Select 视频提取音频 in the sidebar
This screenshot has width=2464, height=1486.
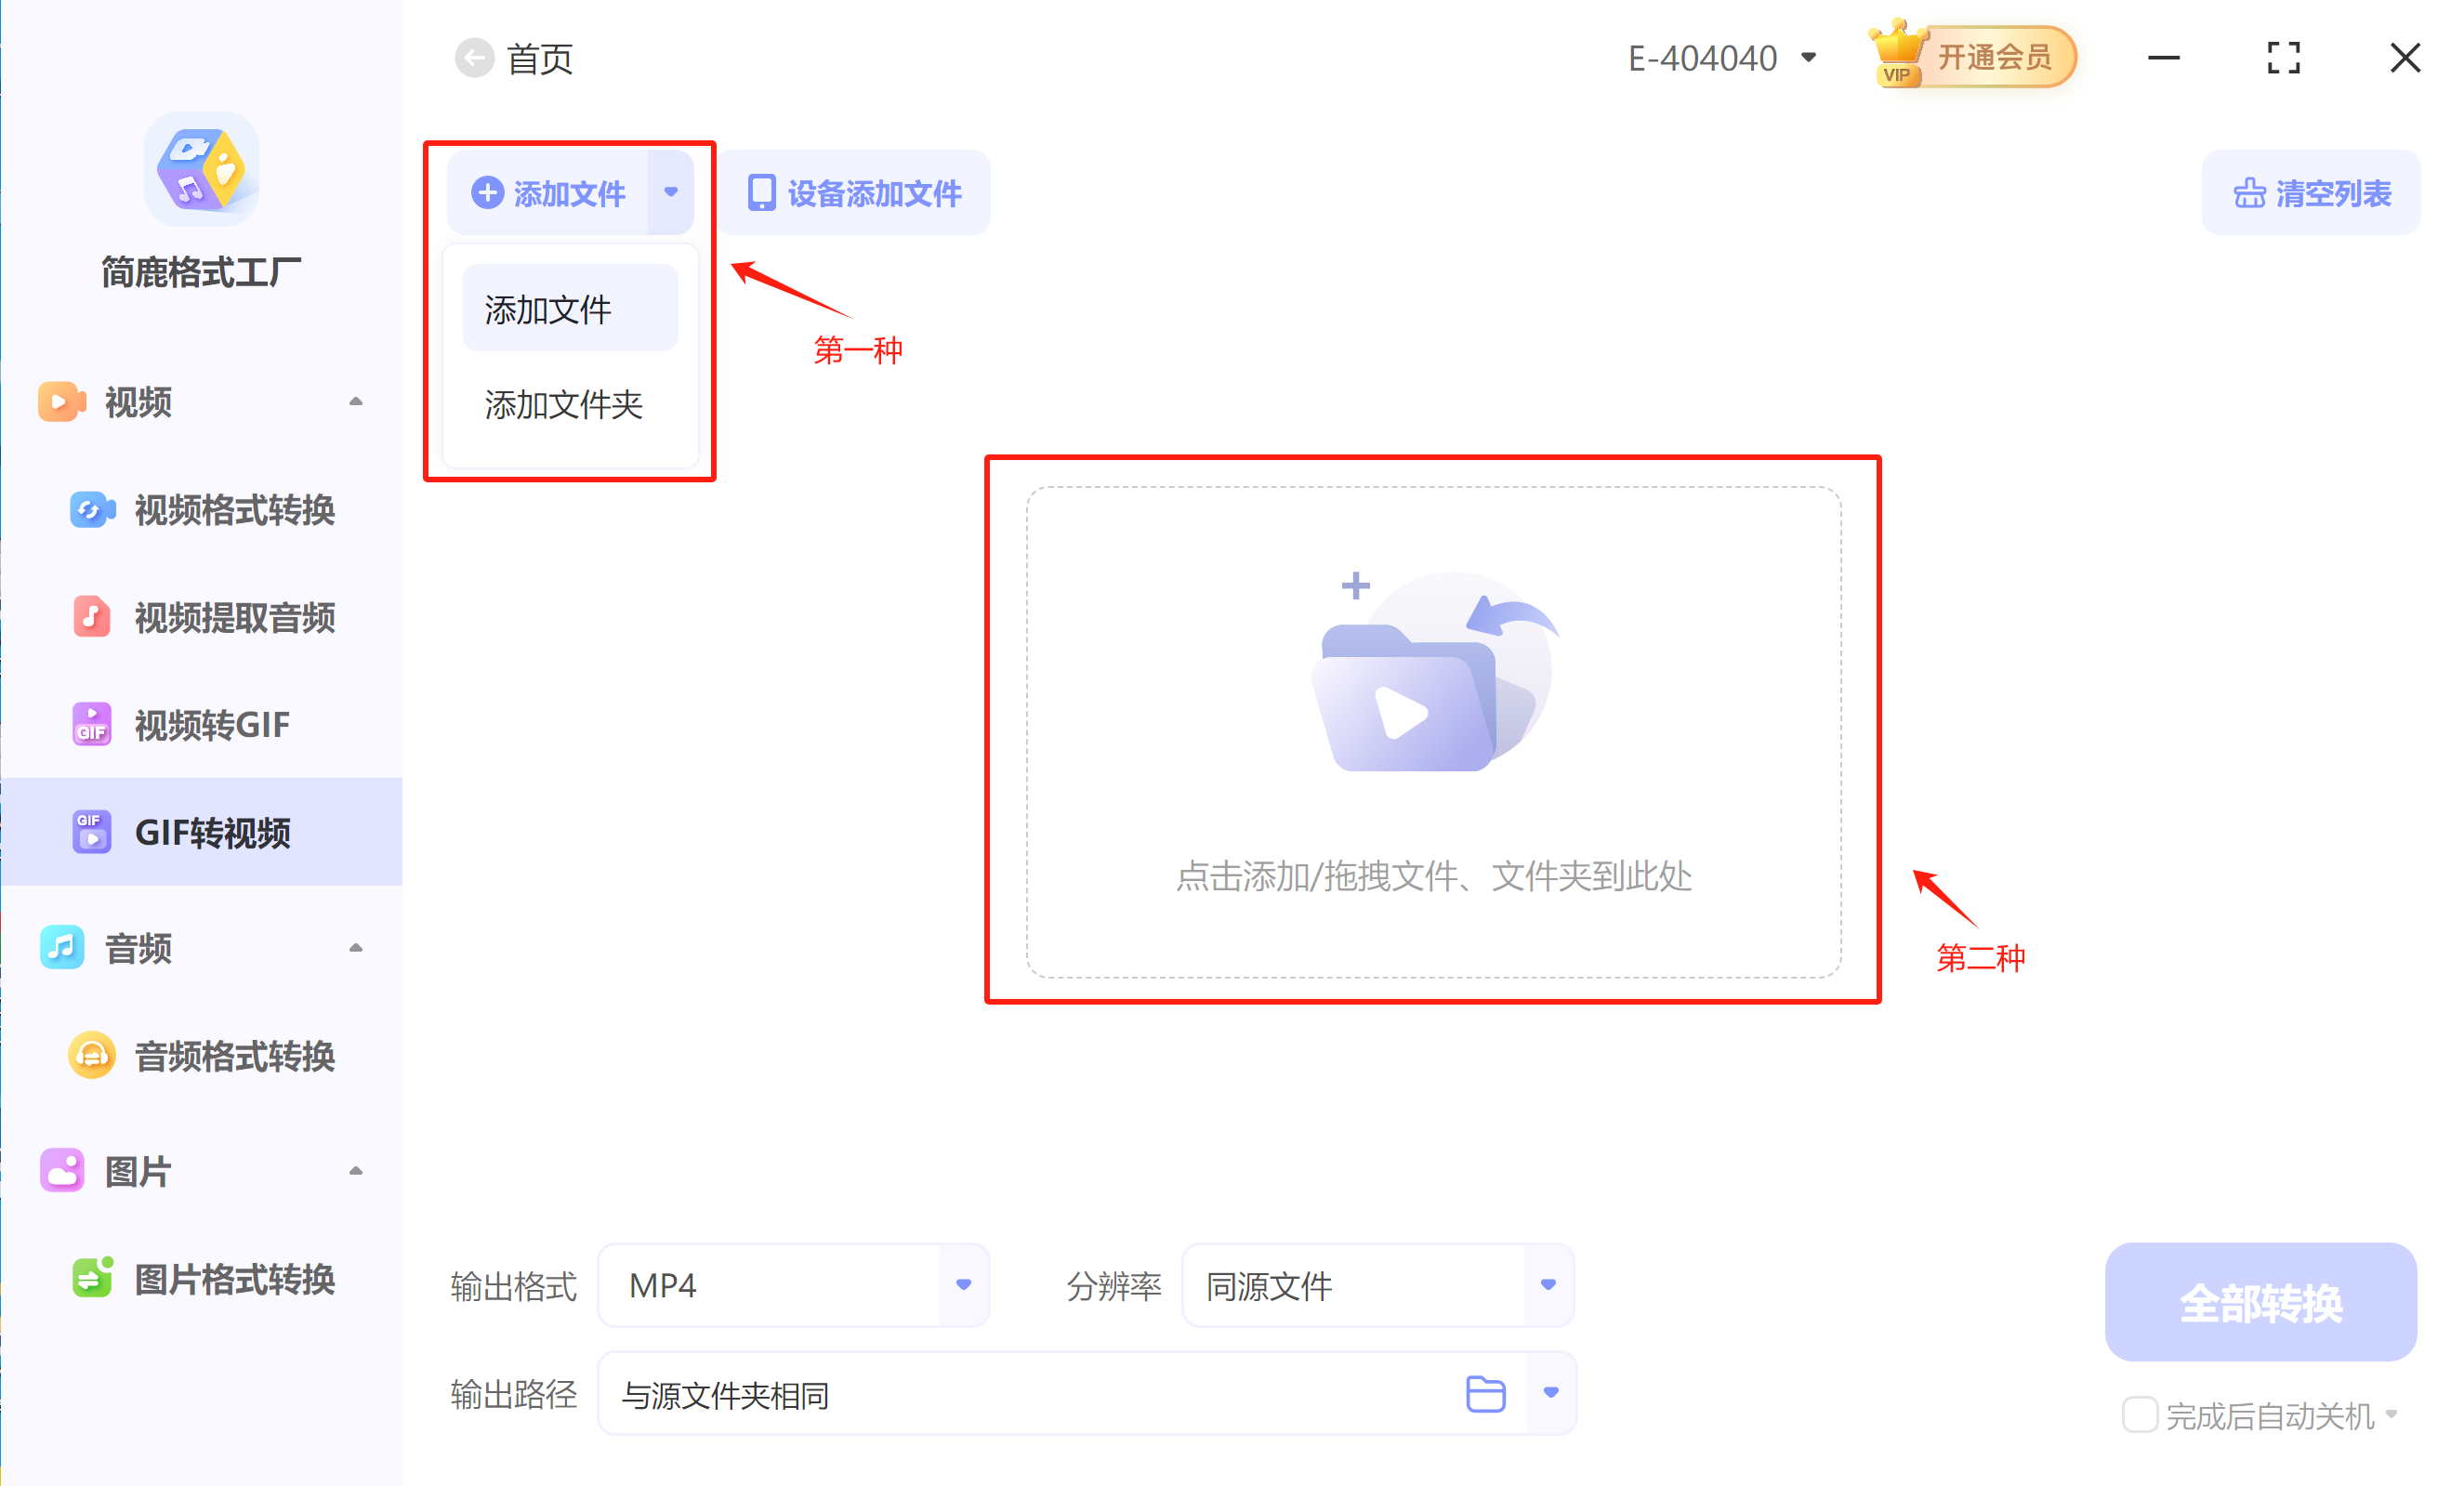point(233,617)
